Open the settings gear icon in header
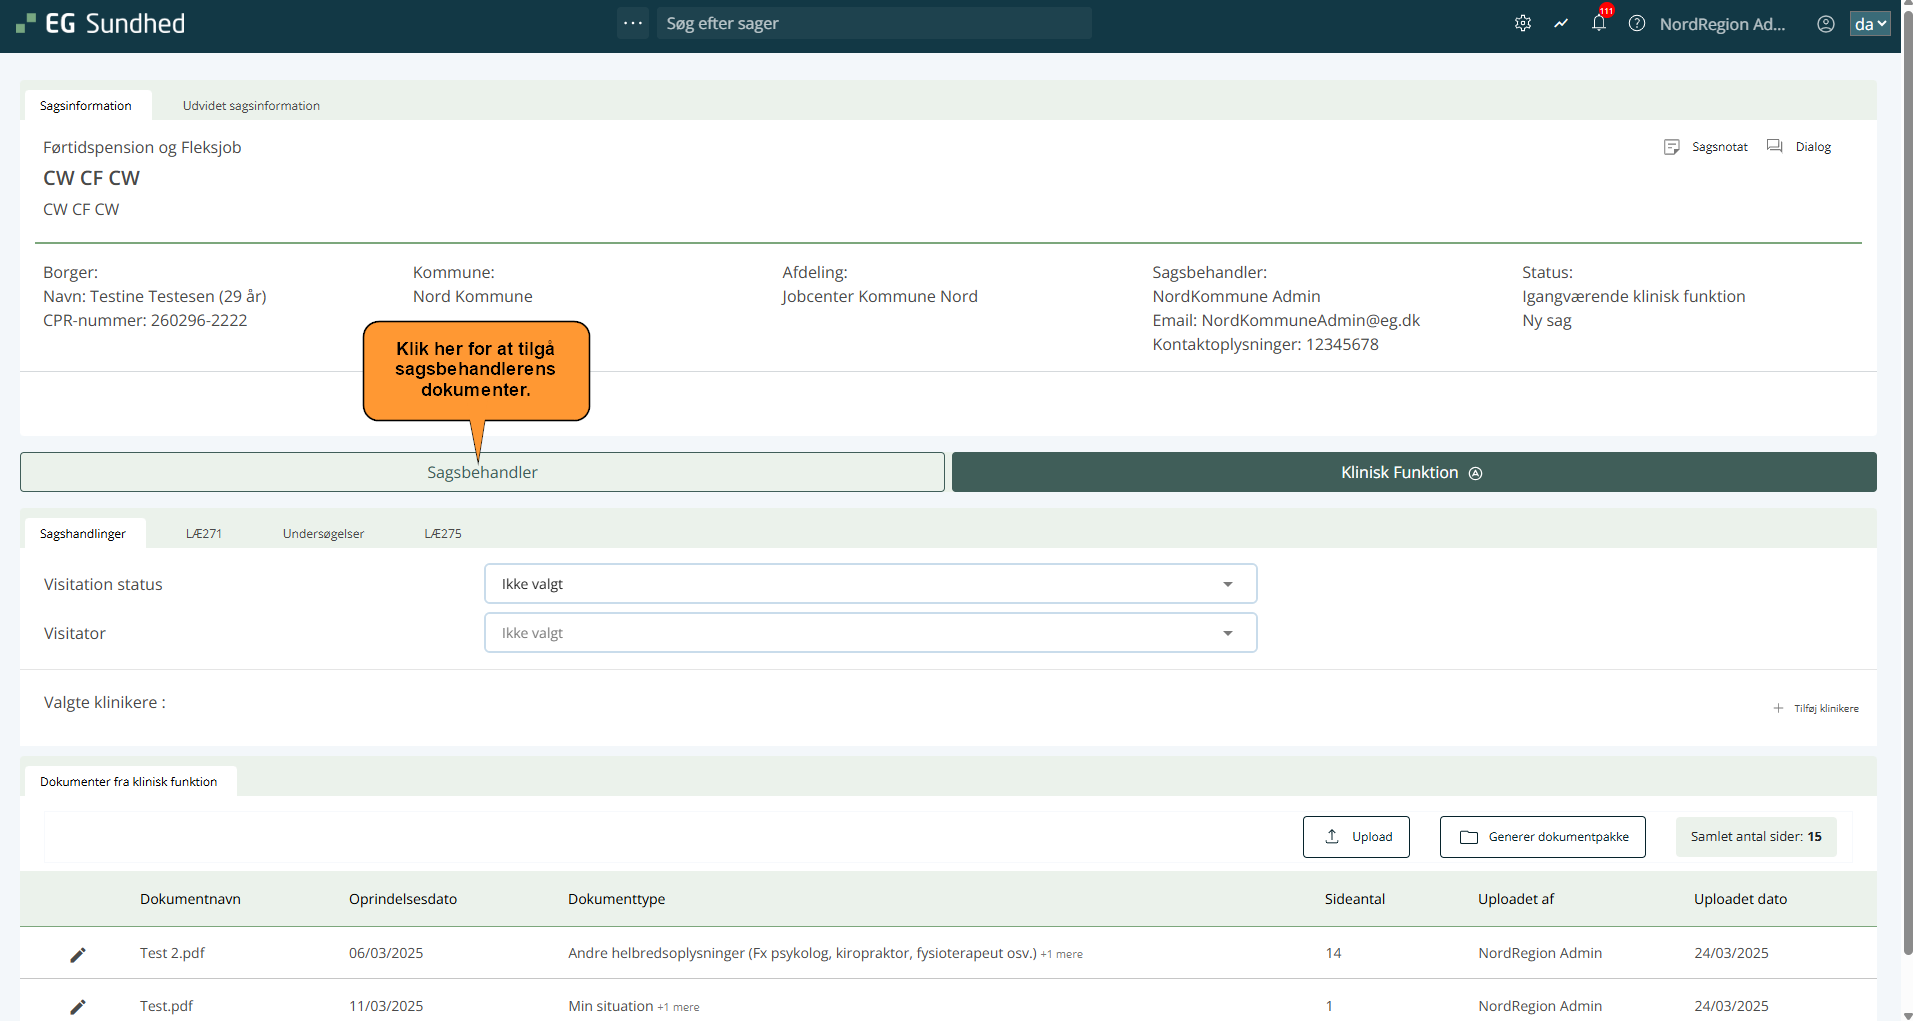The height and width of the screenshot is (1021, 1913). (x=1522, y=23)
